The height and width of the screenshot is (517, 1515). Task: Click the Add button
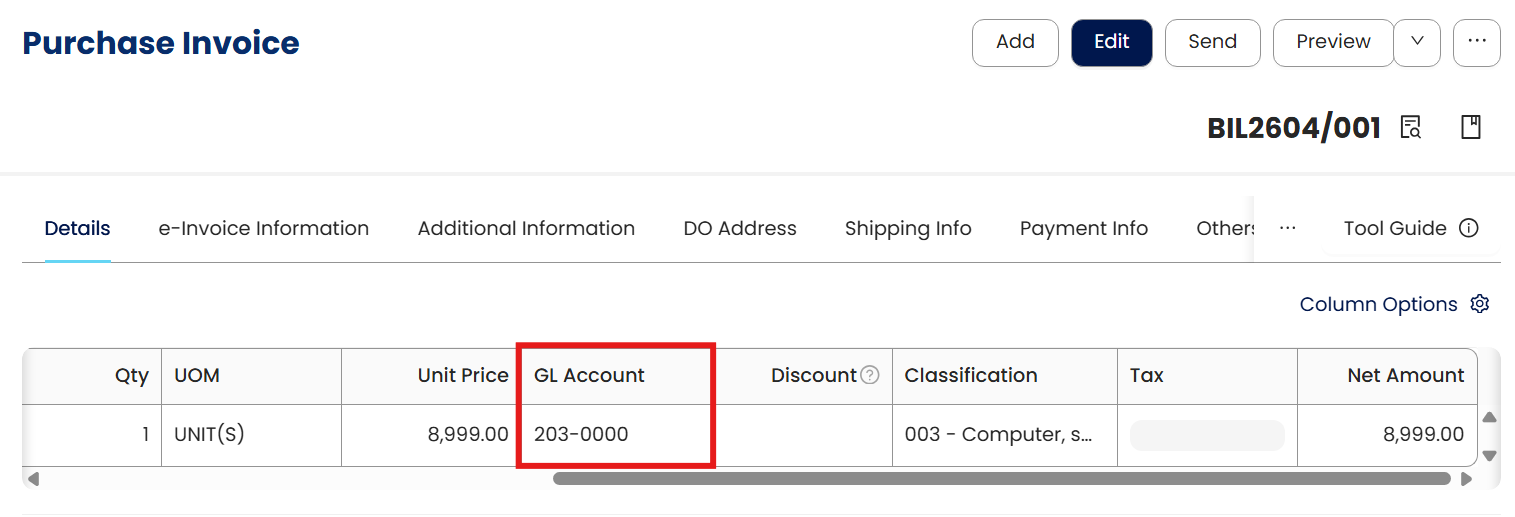(x=1015, y=42)
